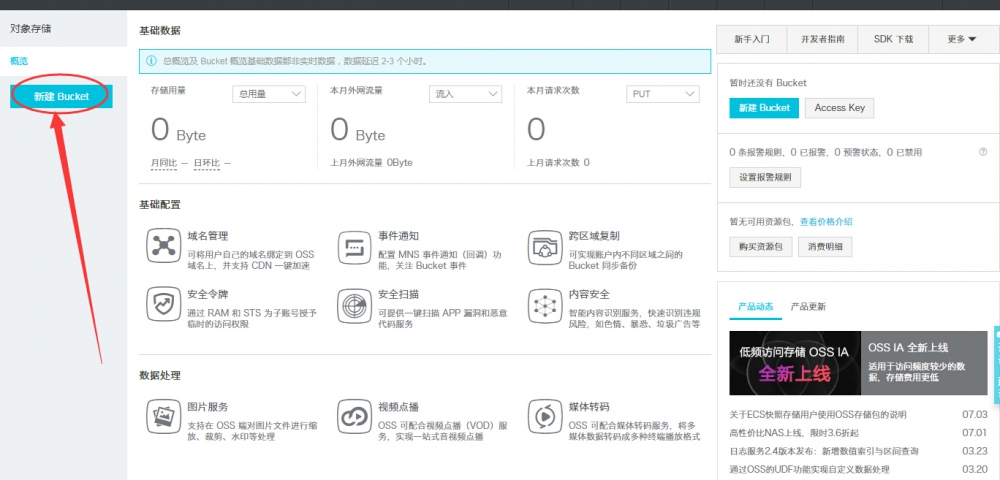The height and width of the screenshot is (480, 1000).
Task: Open the 域名管理 domain icon
Action: point(163,246)
